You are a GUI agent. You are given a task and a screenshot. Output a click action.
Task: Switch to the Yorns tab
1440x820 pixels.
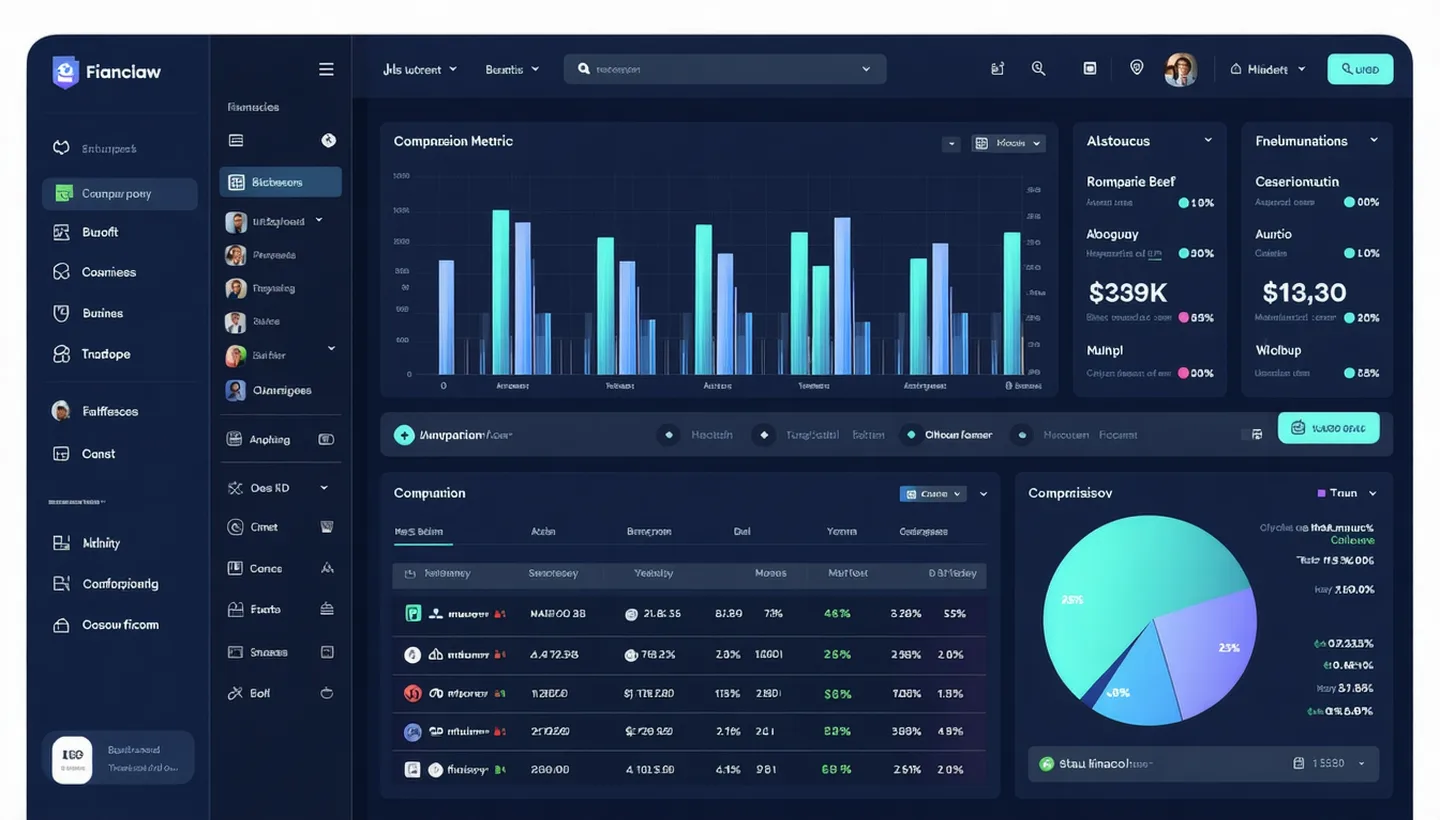842,532
